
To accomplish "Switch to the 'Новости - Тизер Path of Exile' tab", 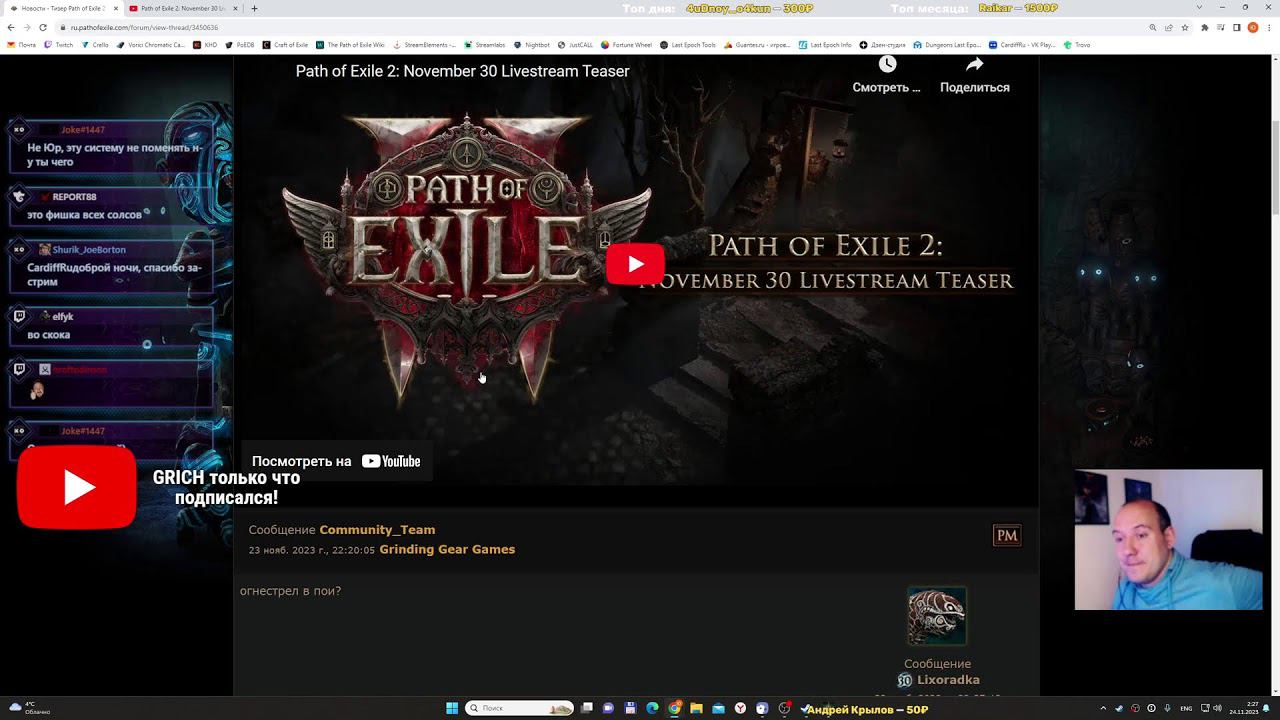I will tap(62, 8).
